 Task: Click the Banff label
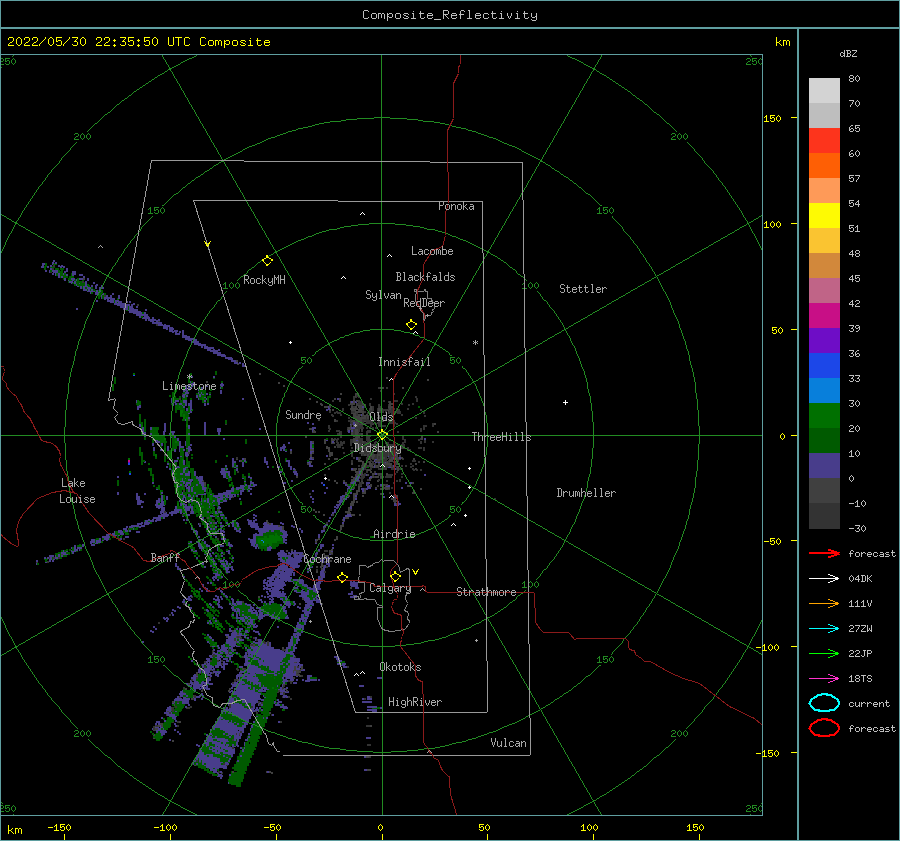[x=165, y=557]
